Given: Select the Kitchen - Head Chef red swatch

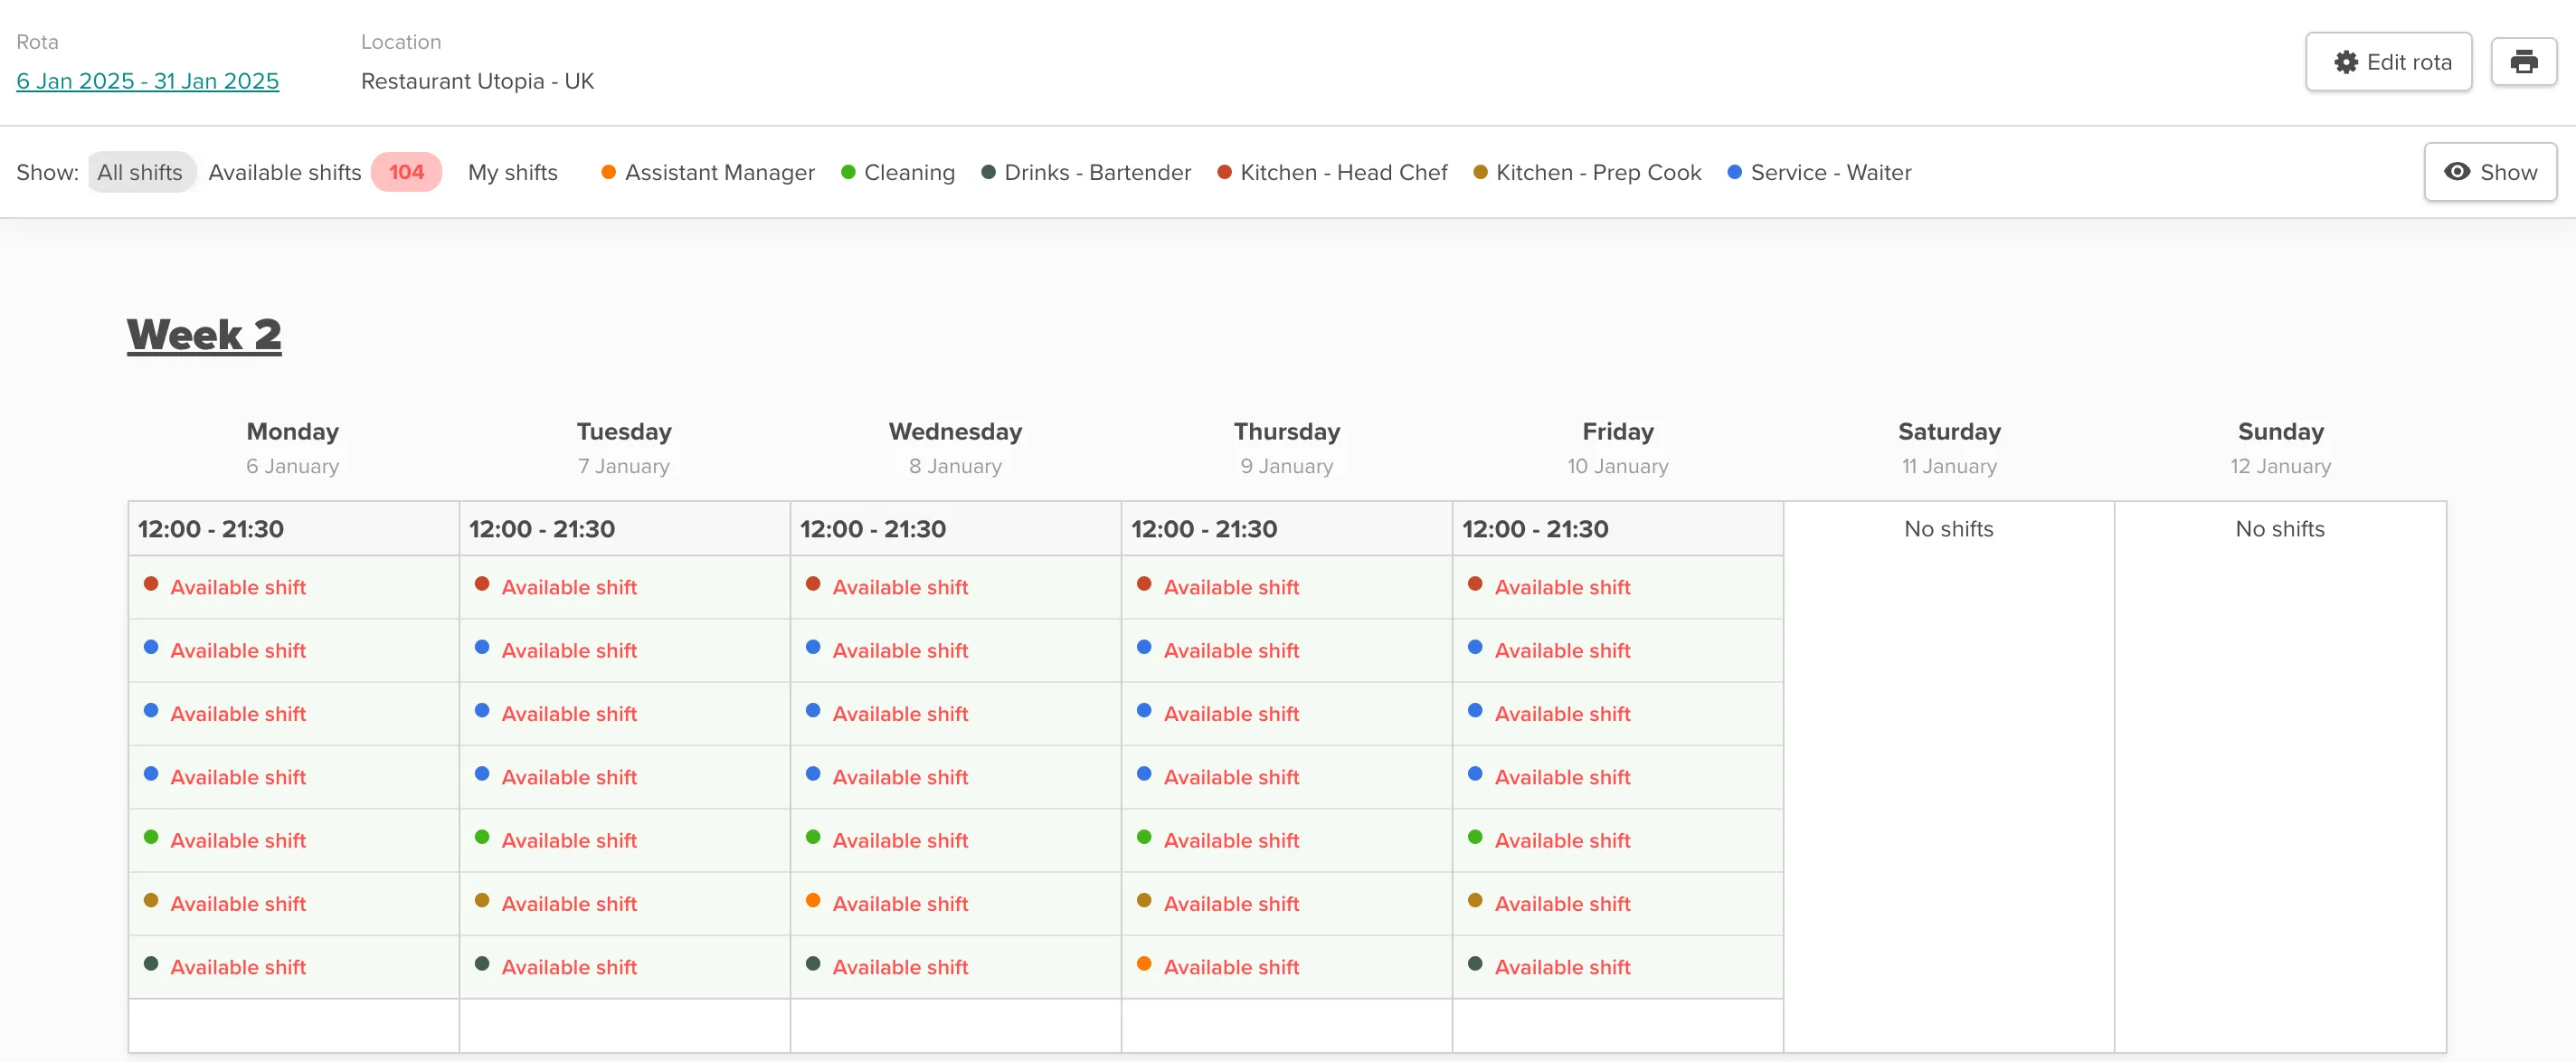Looking at the screenshot, I should click(1222, 171).
